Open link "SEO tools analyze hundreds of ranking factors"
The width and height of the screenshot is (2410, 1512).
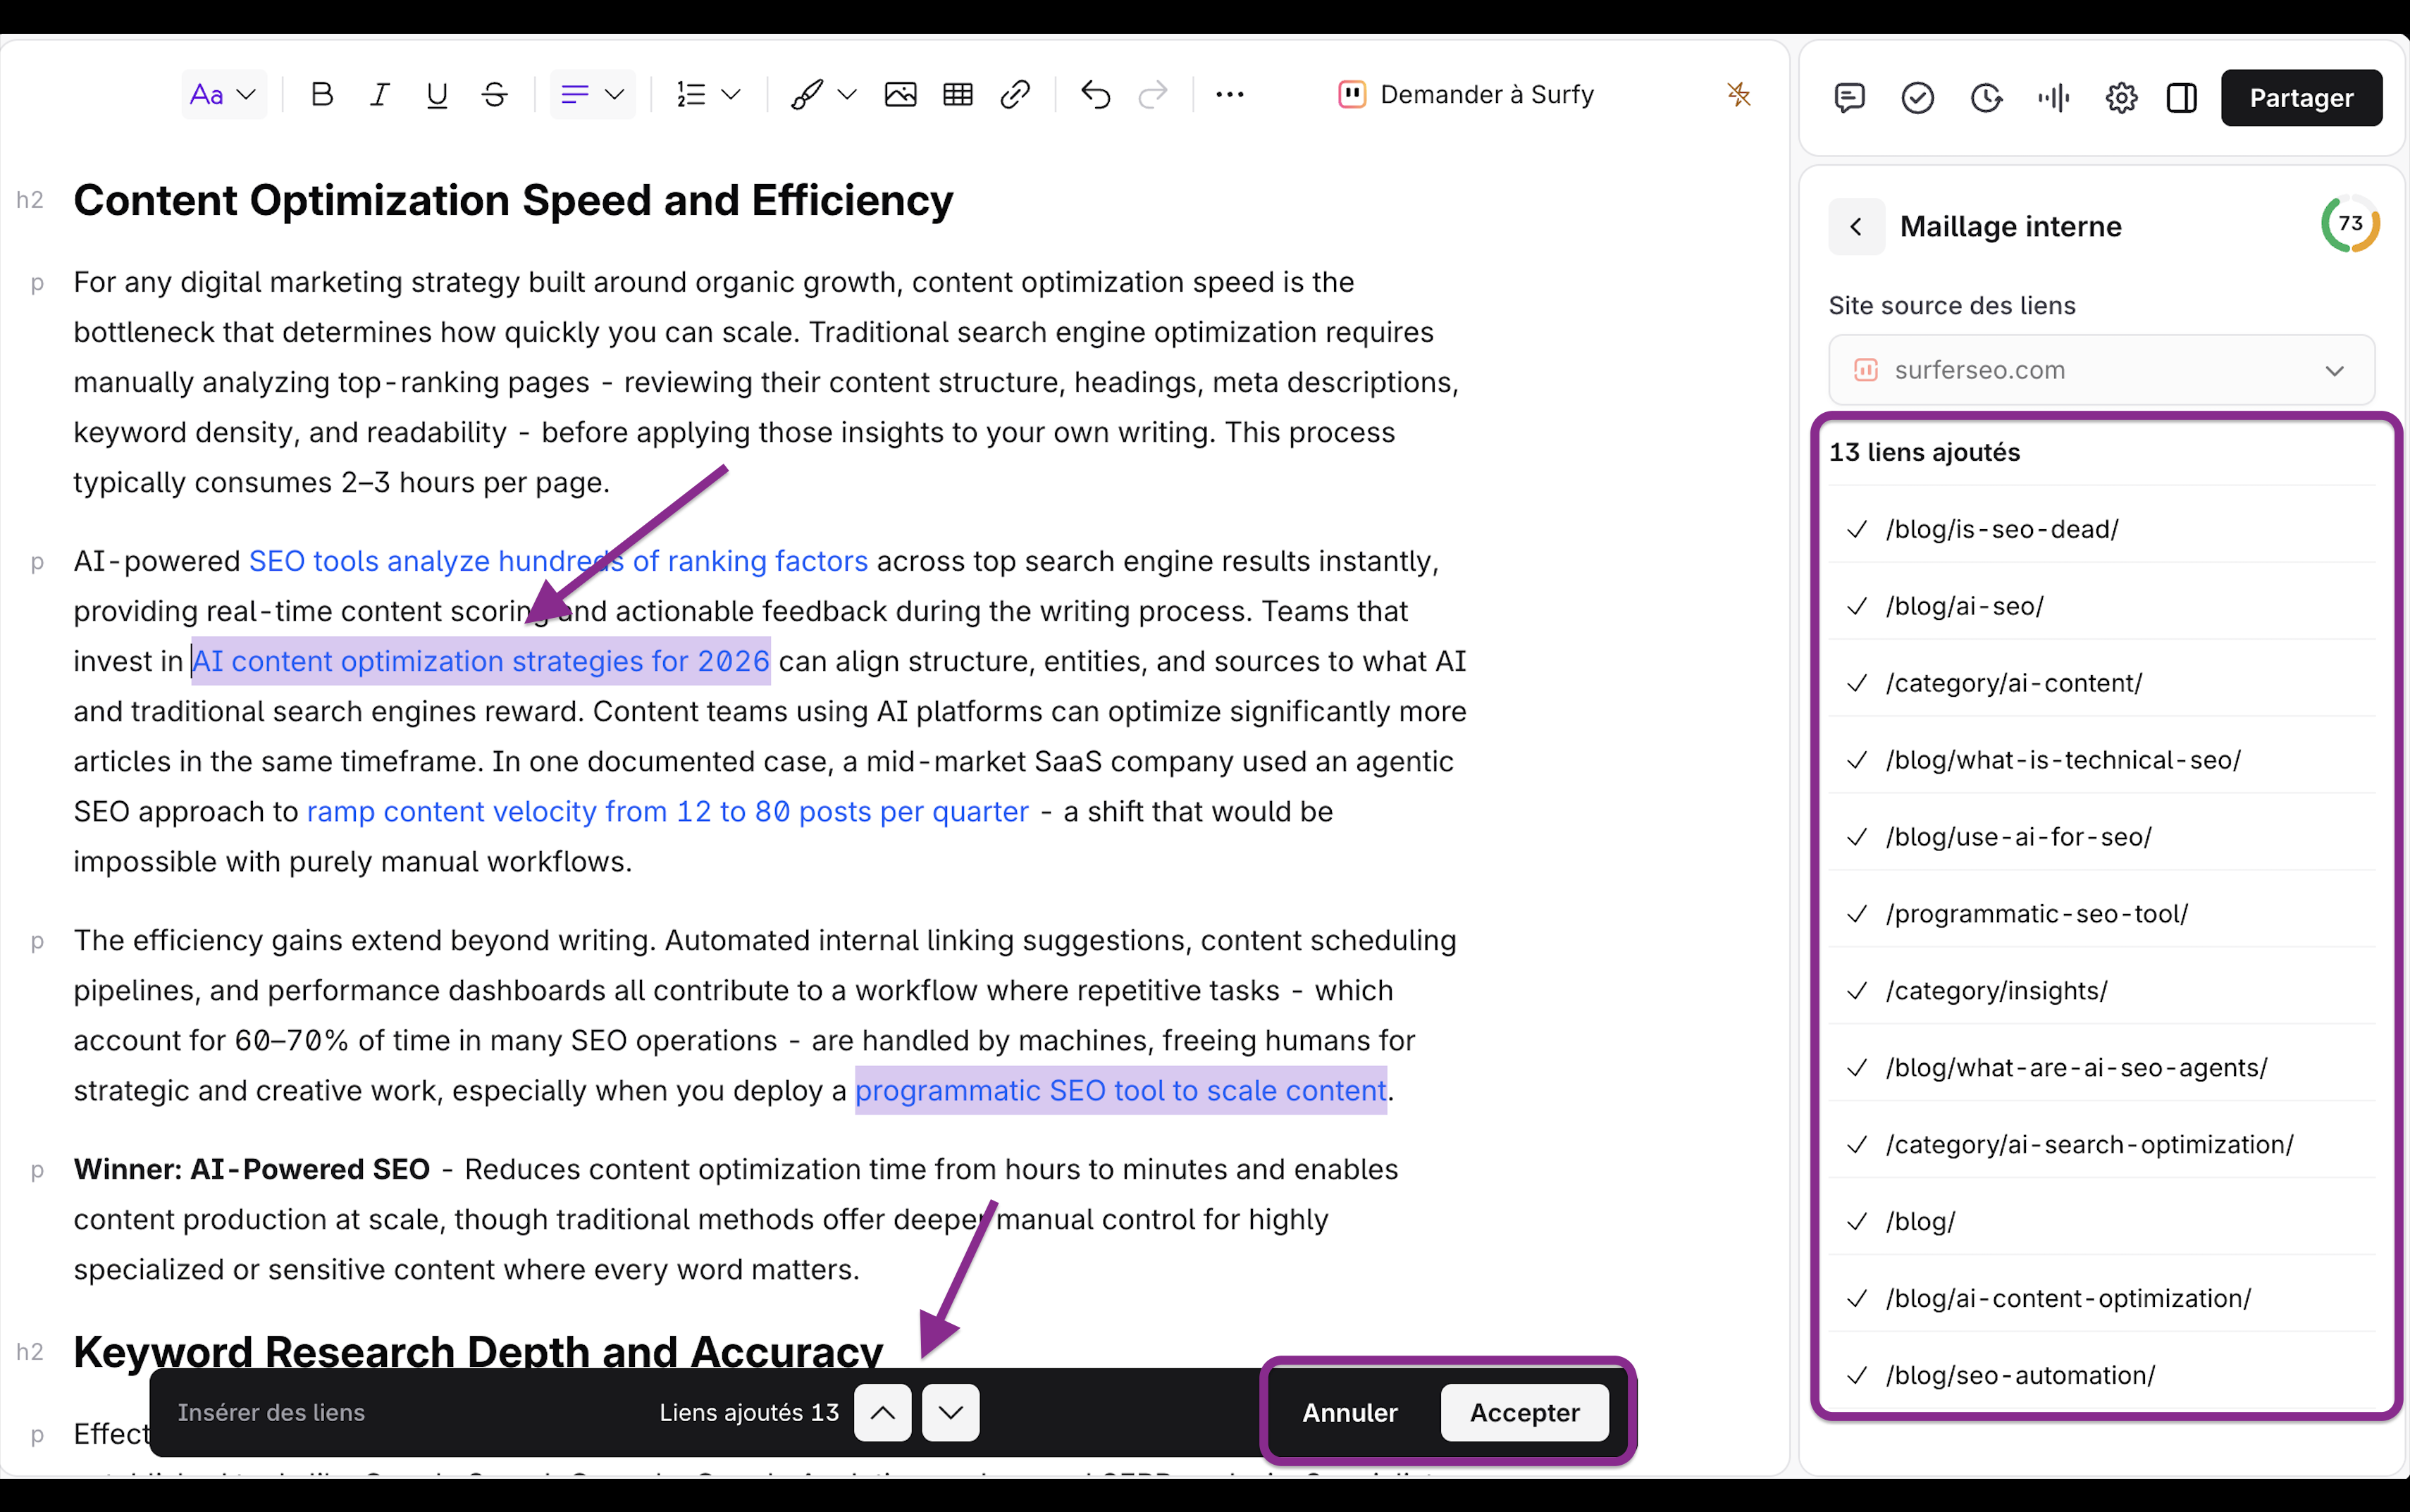click(558, 562)
